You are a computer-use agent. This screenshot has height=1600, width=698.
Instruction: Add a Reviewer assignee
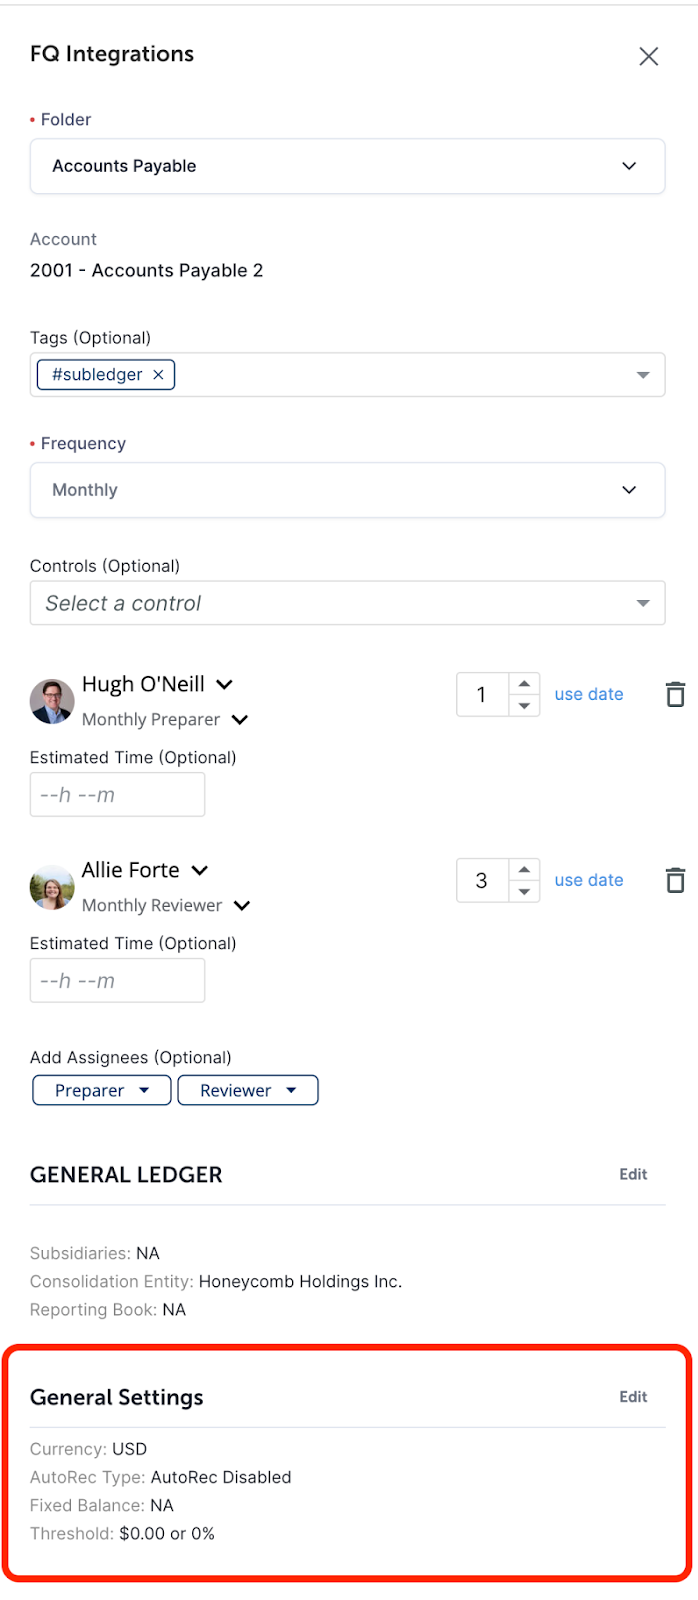click(248, 1090)
